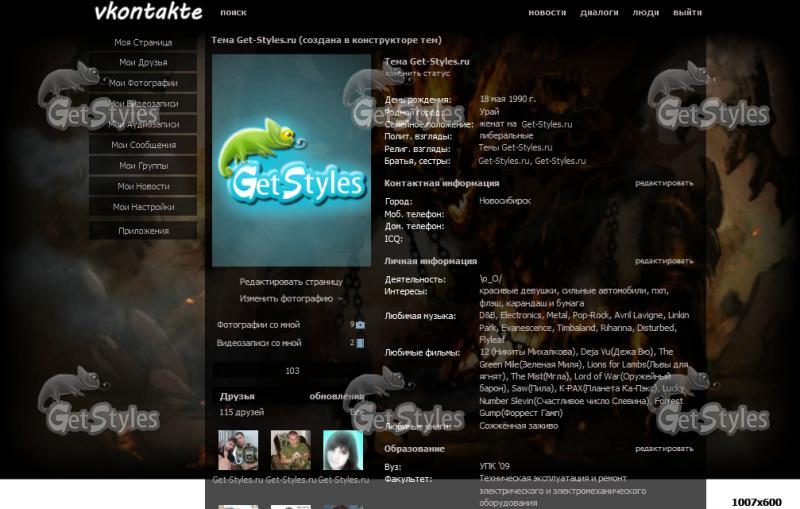The width and height of the screenshot is (800, 509).
Task: Click красивые девушки interest link
Action: 518,291
